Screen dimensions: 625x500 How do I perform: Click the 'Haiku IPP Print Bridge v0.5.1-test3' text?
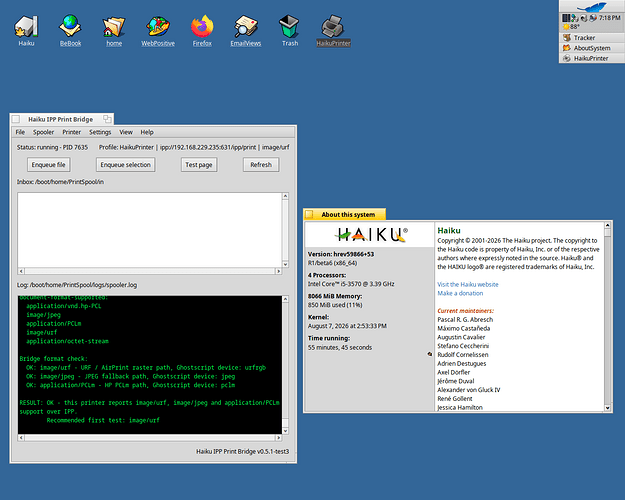[x=242, y=451]
